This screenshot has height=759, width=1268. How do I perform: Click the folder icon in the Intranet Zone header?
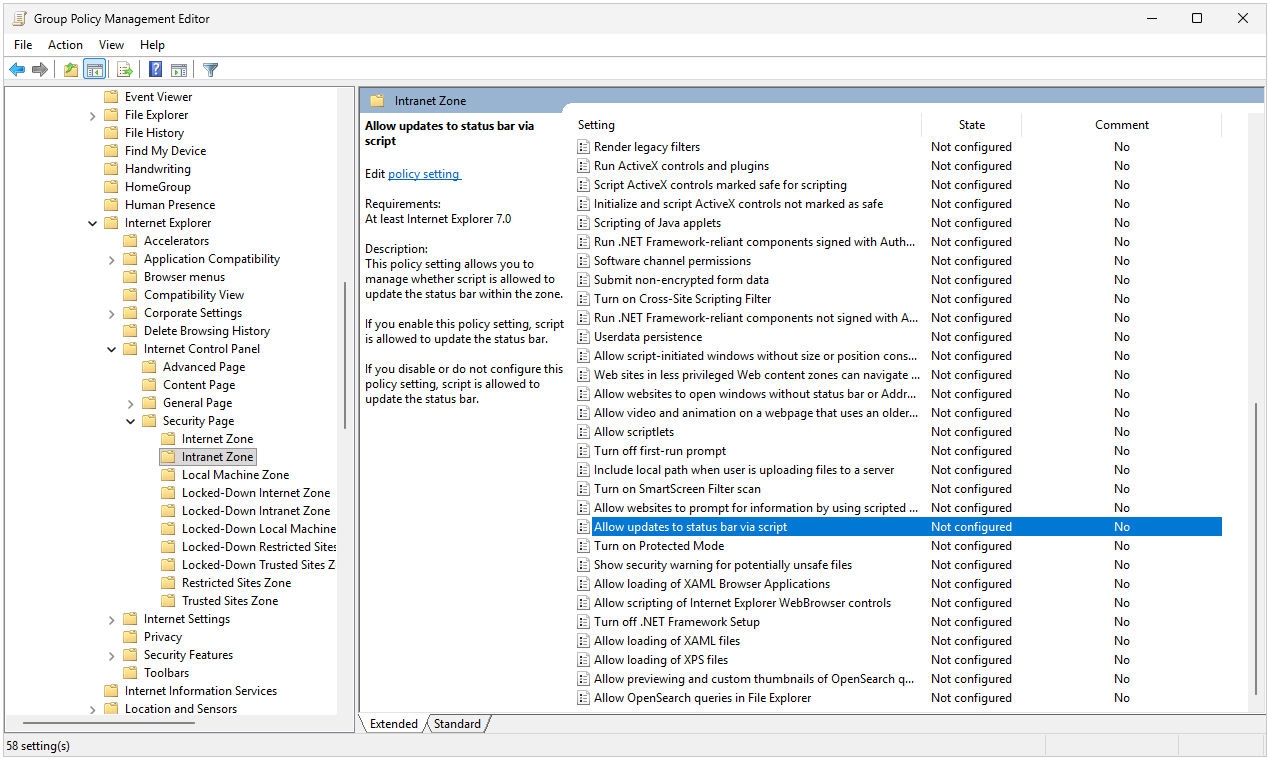tap(377, 101)
